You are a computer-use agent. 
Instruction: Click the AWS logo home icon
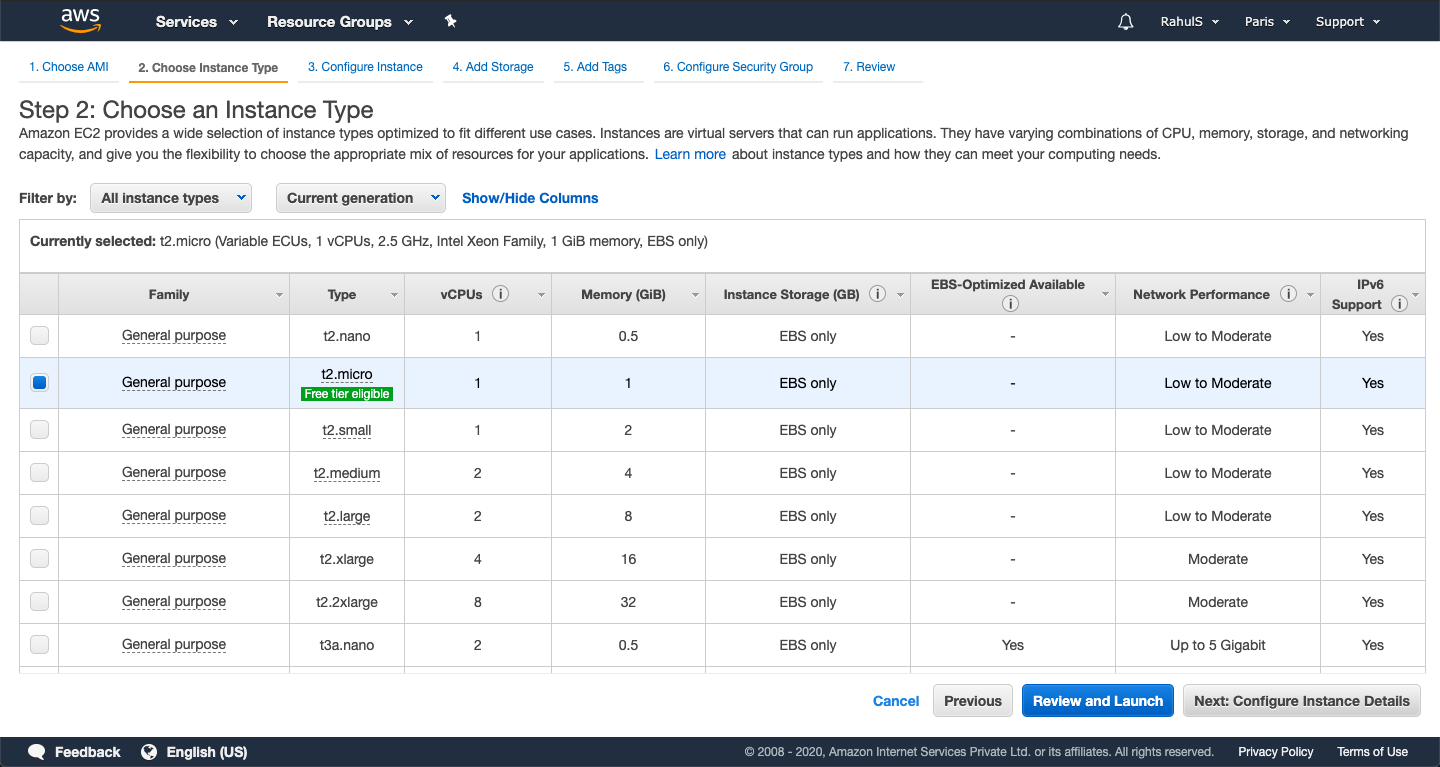click(x=80, y=20)
